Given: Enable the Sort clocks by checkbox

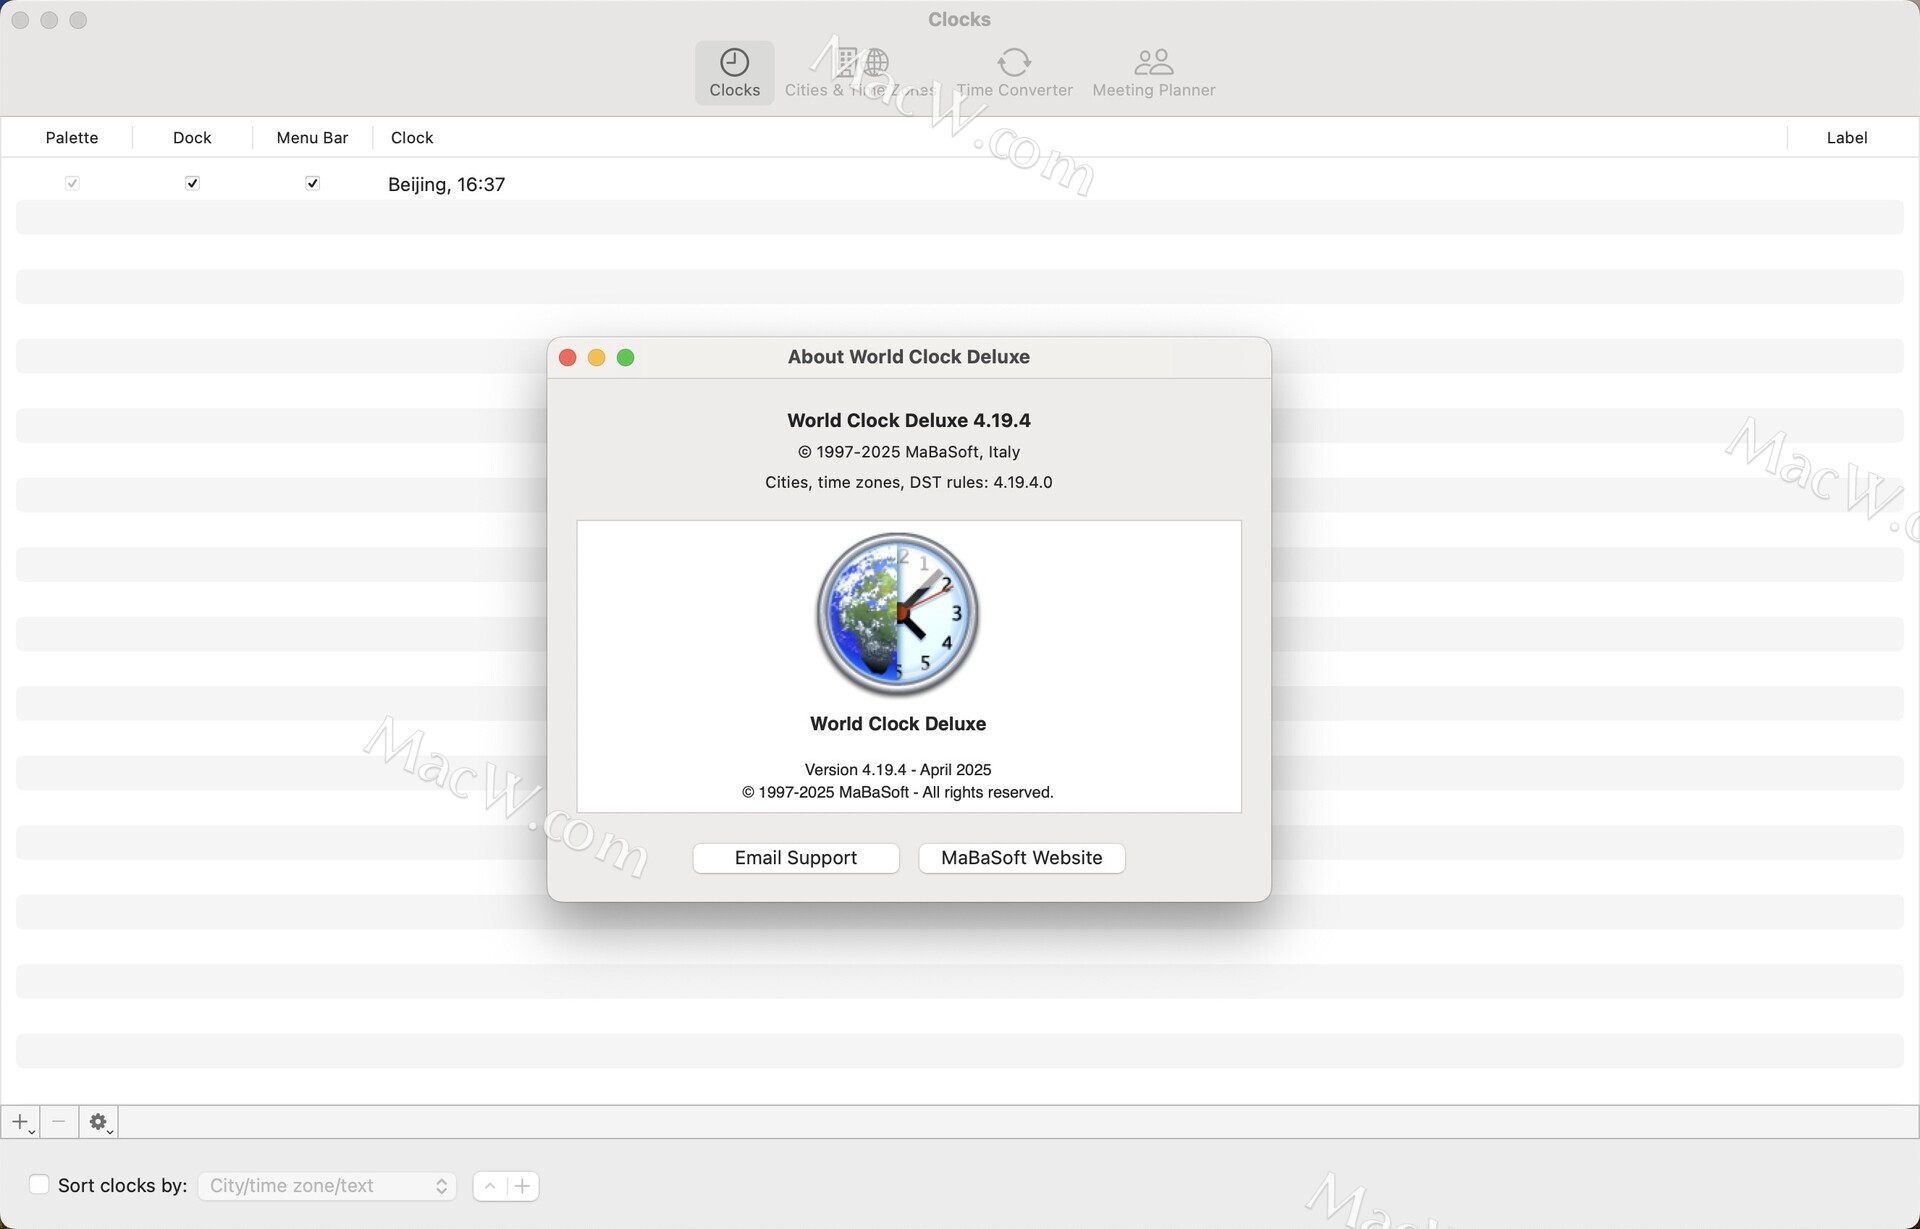Looking at the screenshot, I should (x=39, y=1185).
